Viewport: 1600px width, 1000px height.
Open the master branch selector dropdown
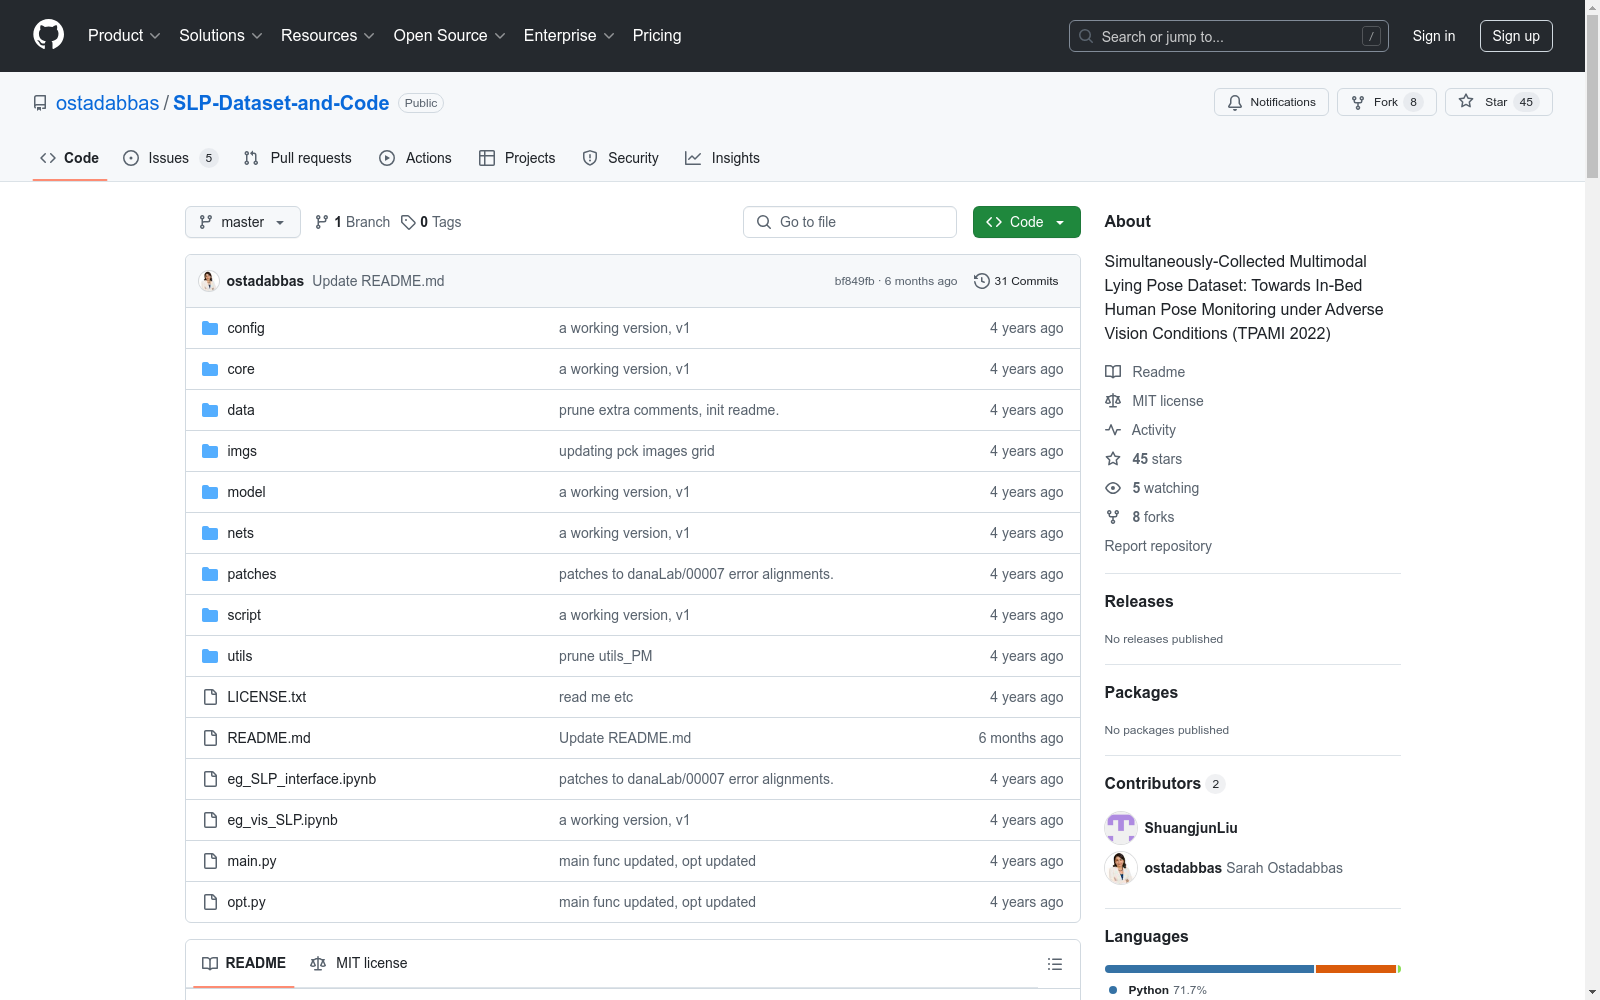point(243,222)
